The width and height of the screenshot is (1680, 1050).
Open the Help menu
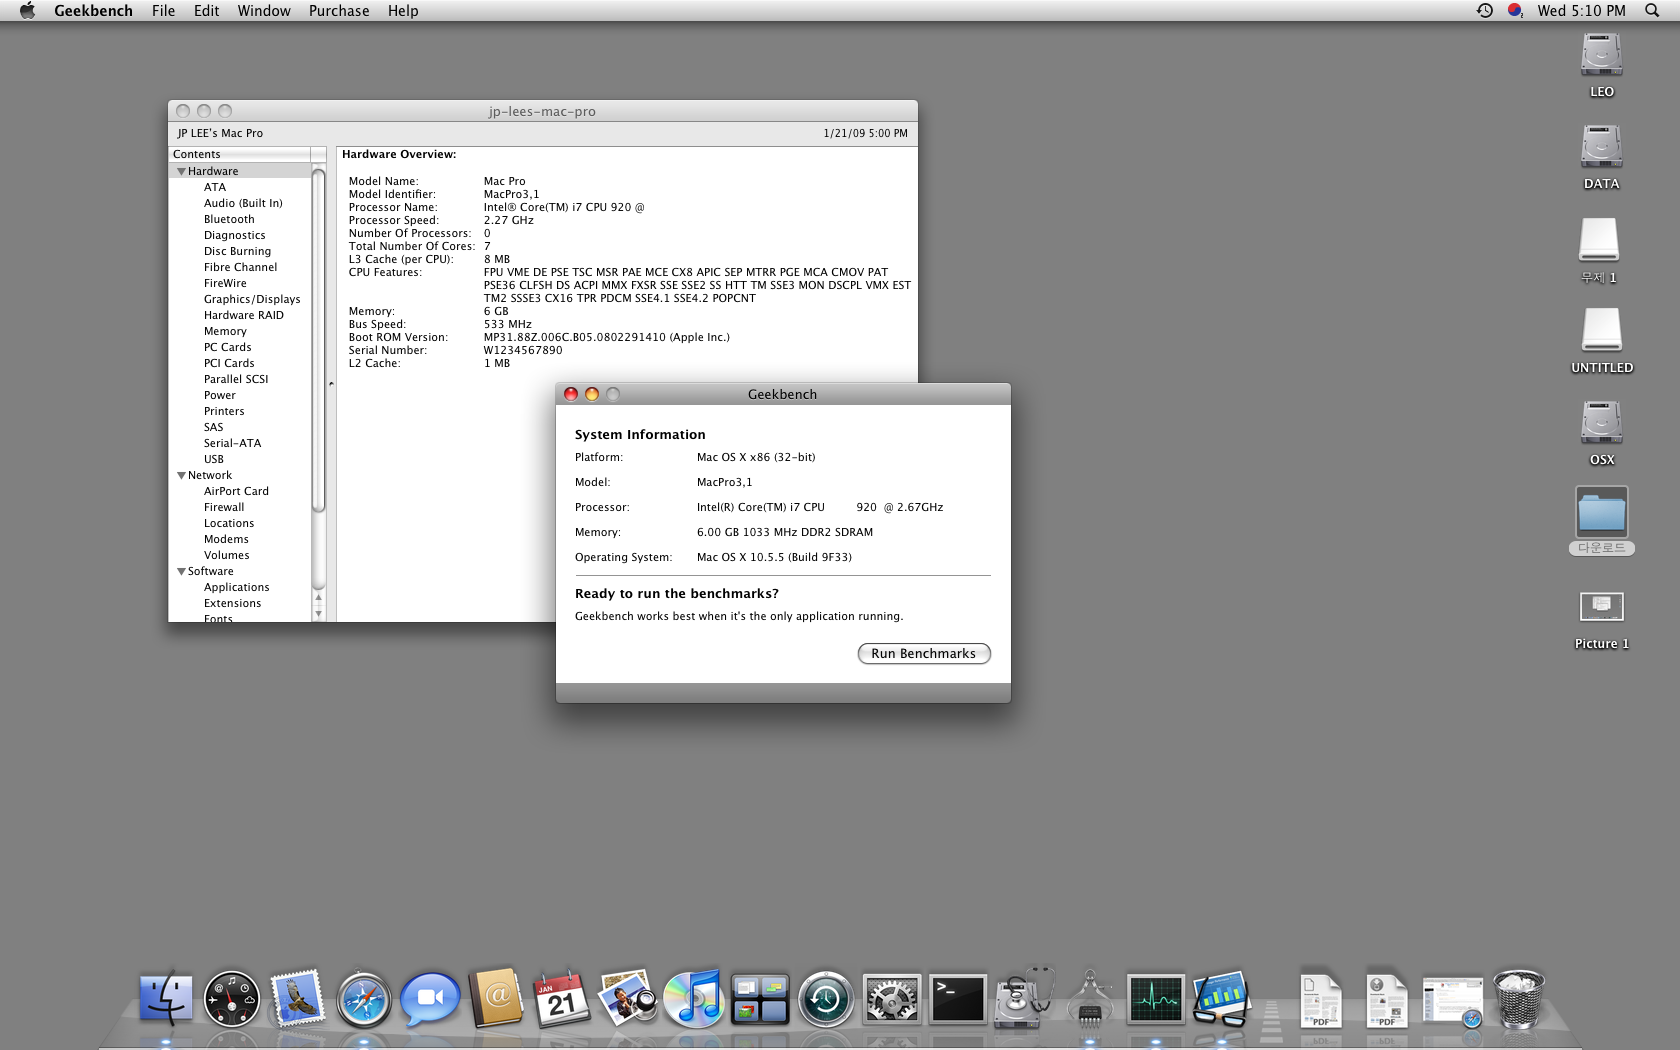pos(403,10)
